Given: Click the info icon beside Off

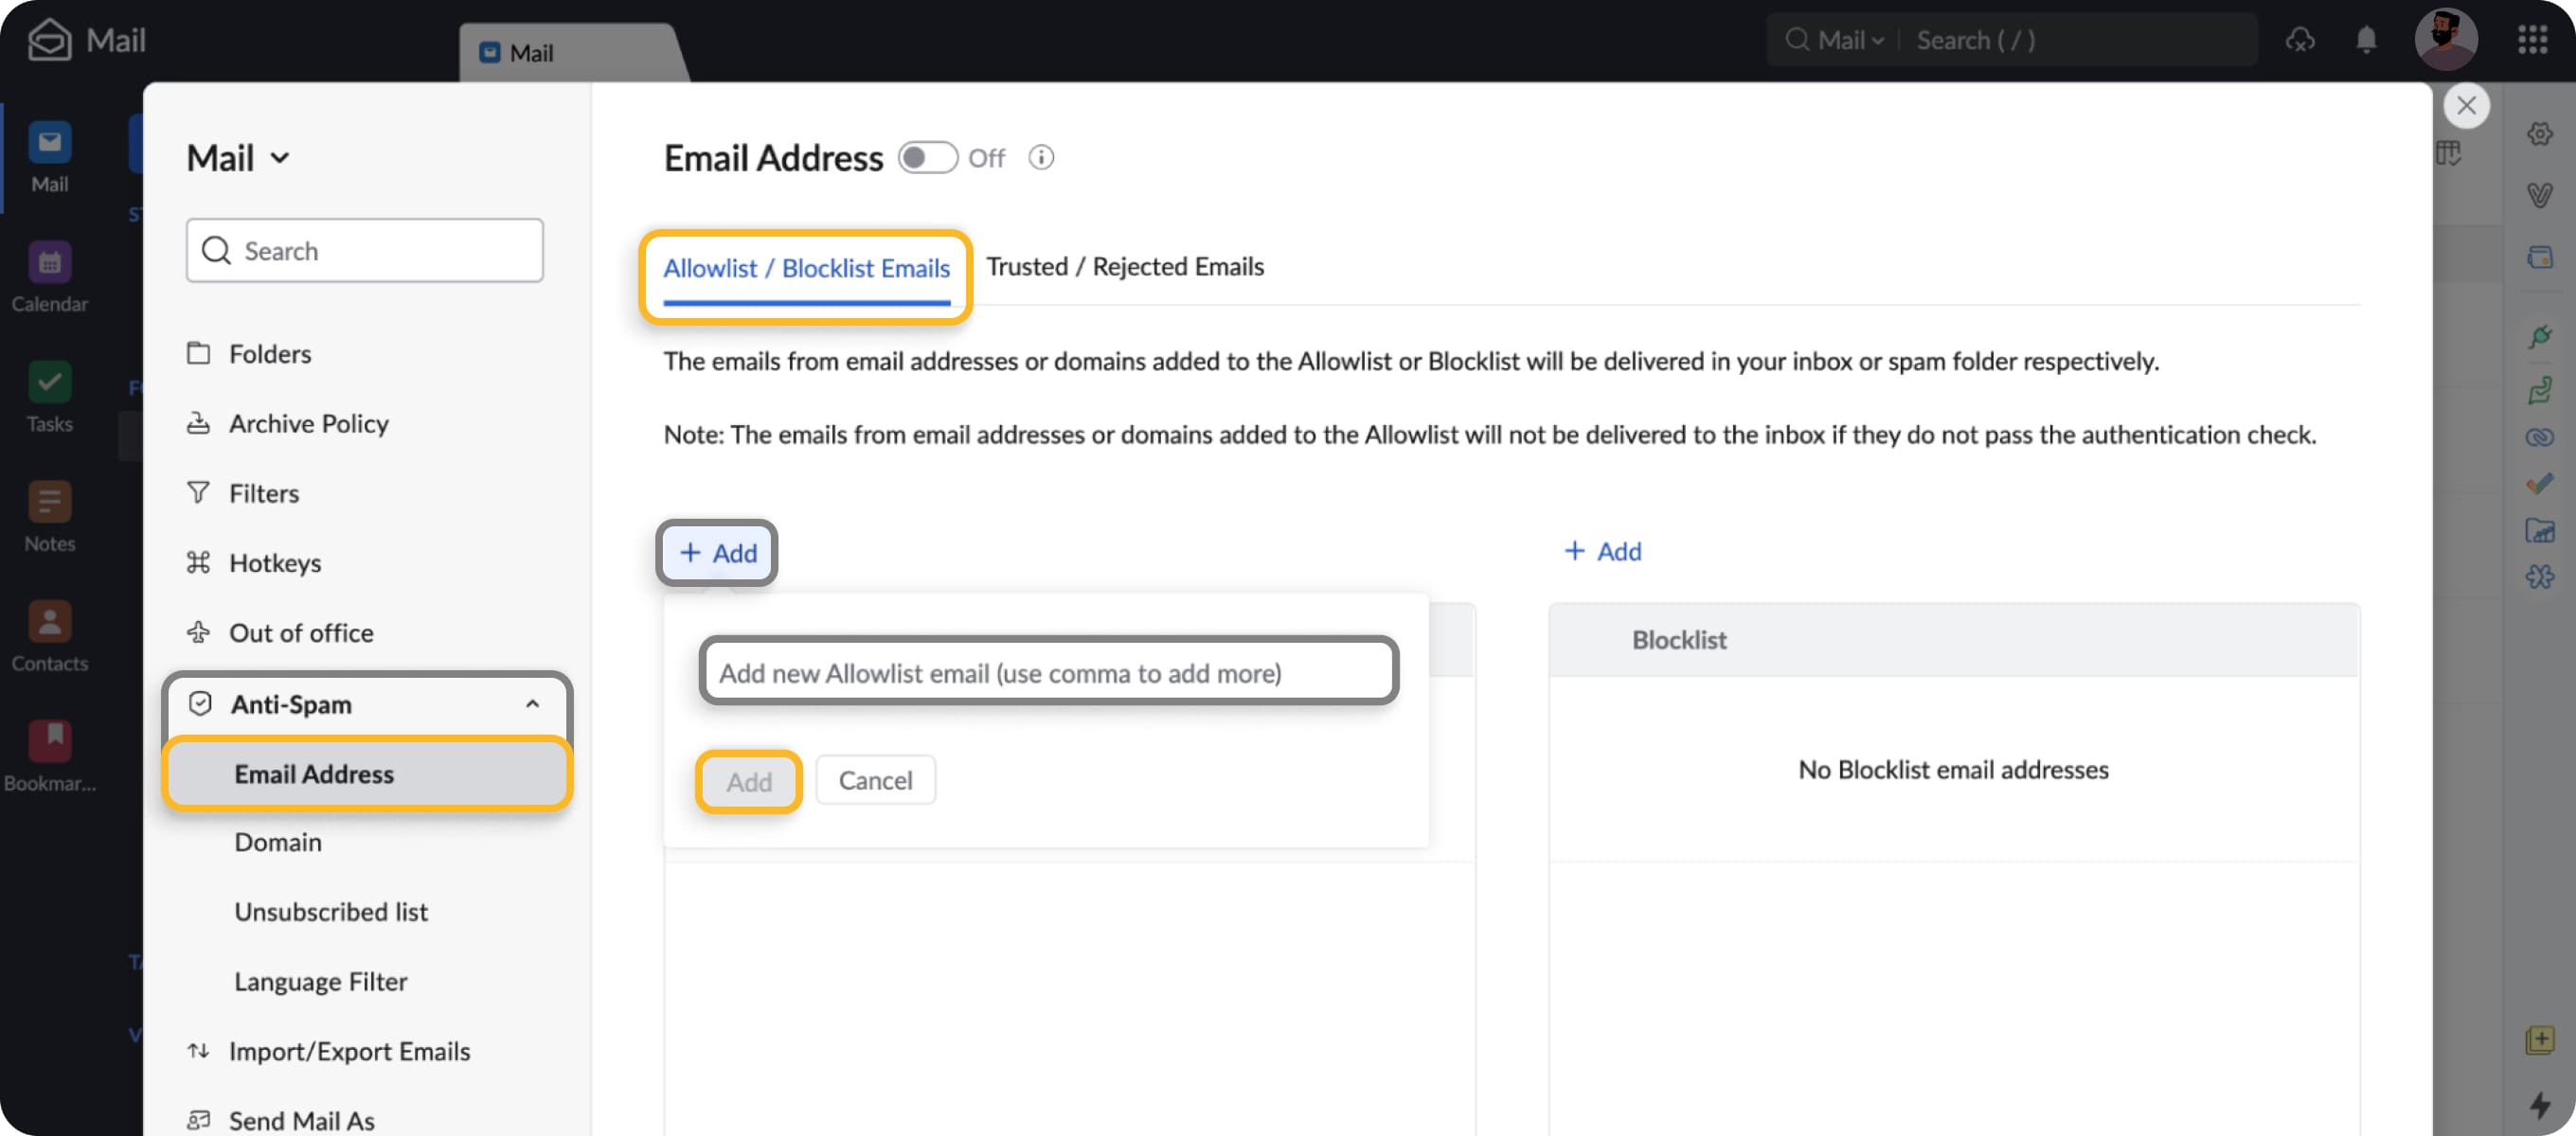Looking at the screenshot, I should (1040, 158).
